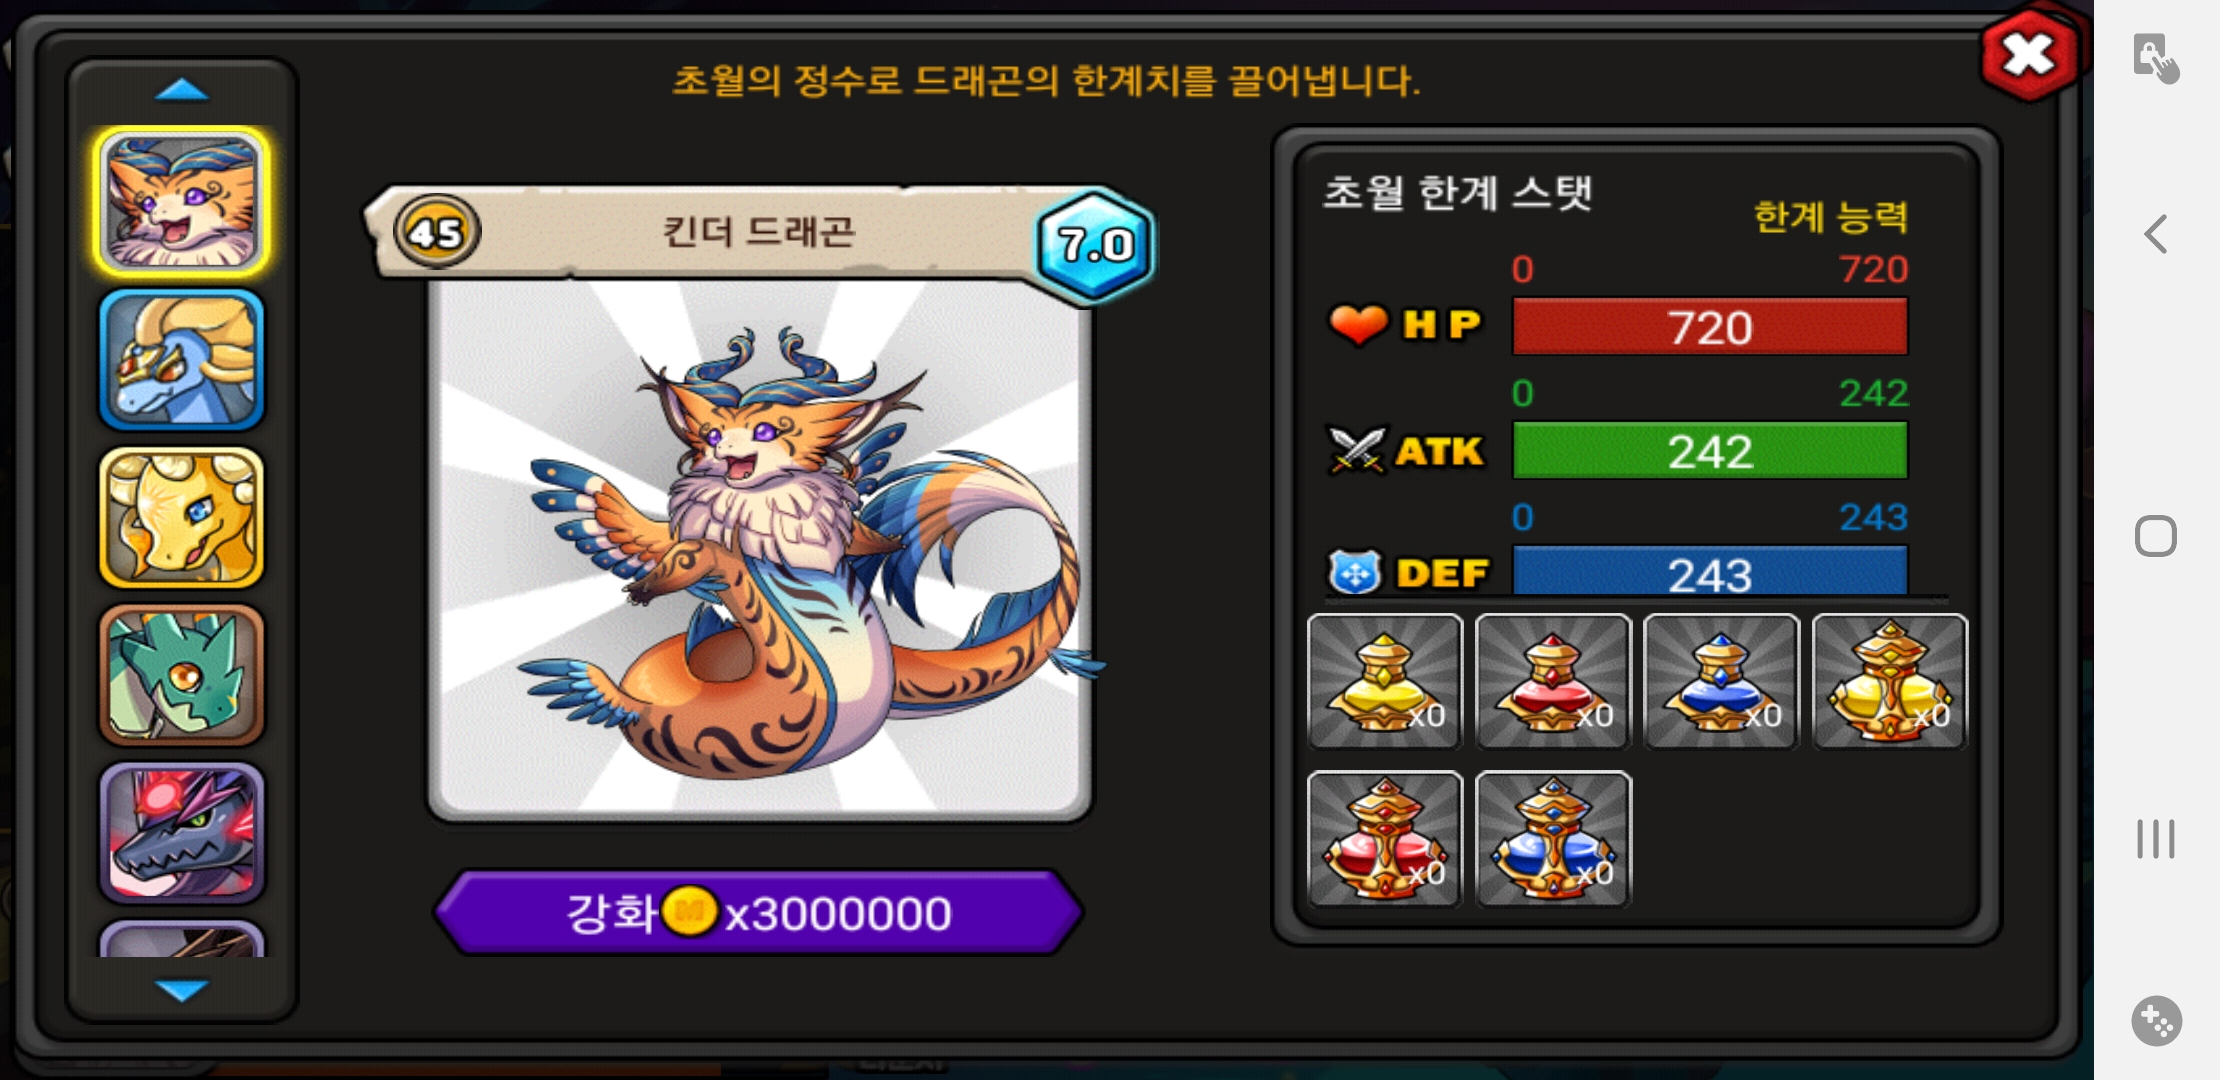Viewport: 2220px width, 1080px height.
Task: Select the red single-bulb essence potion
Action: coord(1553,681)
